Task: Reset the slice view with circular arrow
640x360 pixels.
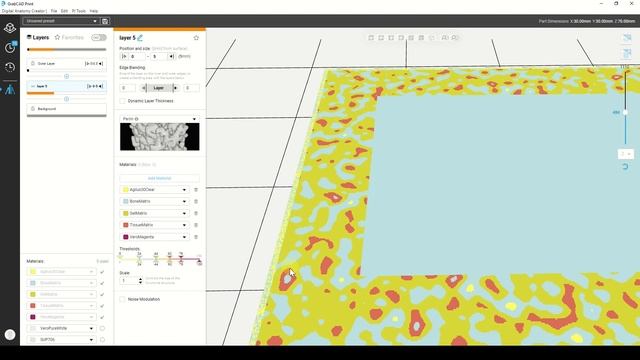Action: 625,167
